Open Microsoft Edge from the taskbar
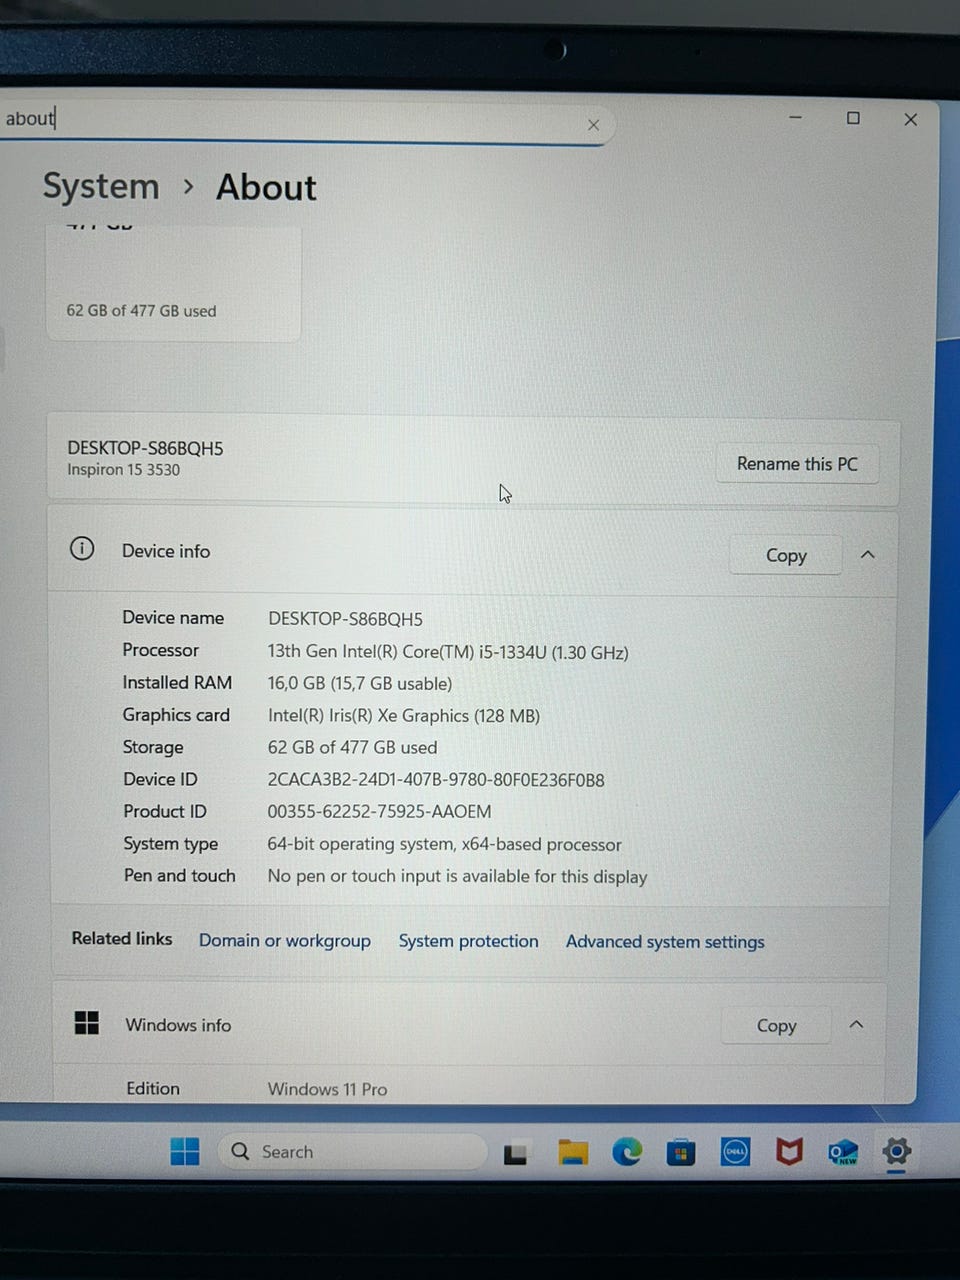Screen dimensions: 960x1280 (627, 1152)
